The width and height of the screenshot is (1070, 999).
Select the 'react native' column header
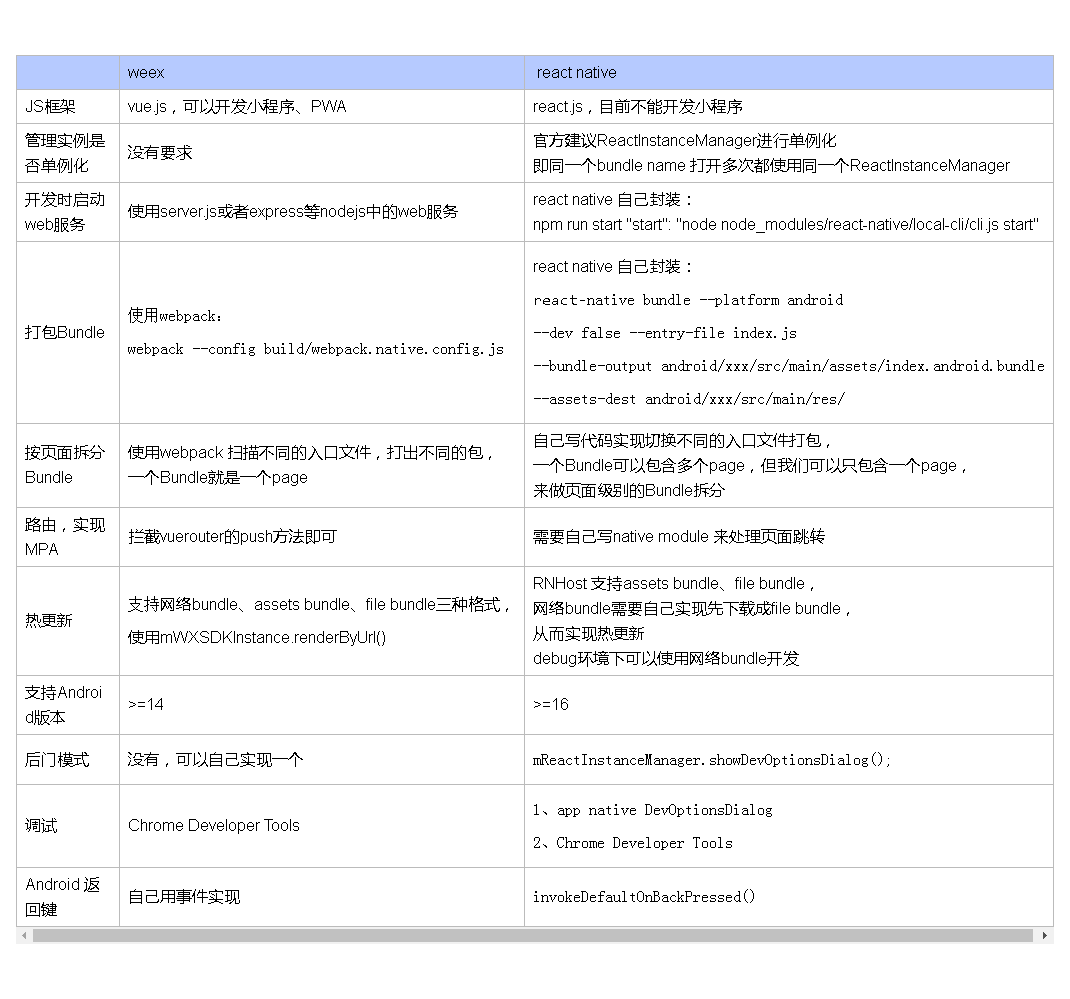pyautogui.click(x=789, y=73)
